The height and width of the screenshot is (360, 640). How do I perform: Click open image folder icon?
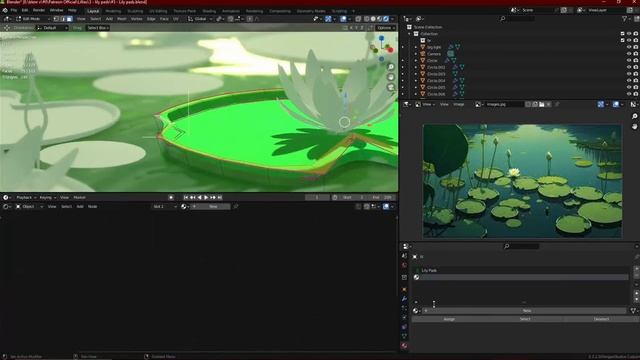[542, 104]
